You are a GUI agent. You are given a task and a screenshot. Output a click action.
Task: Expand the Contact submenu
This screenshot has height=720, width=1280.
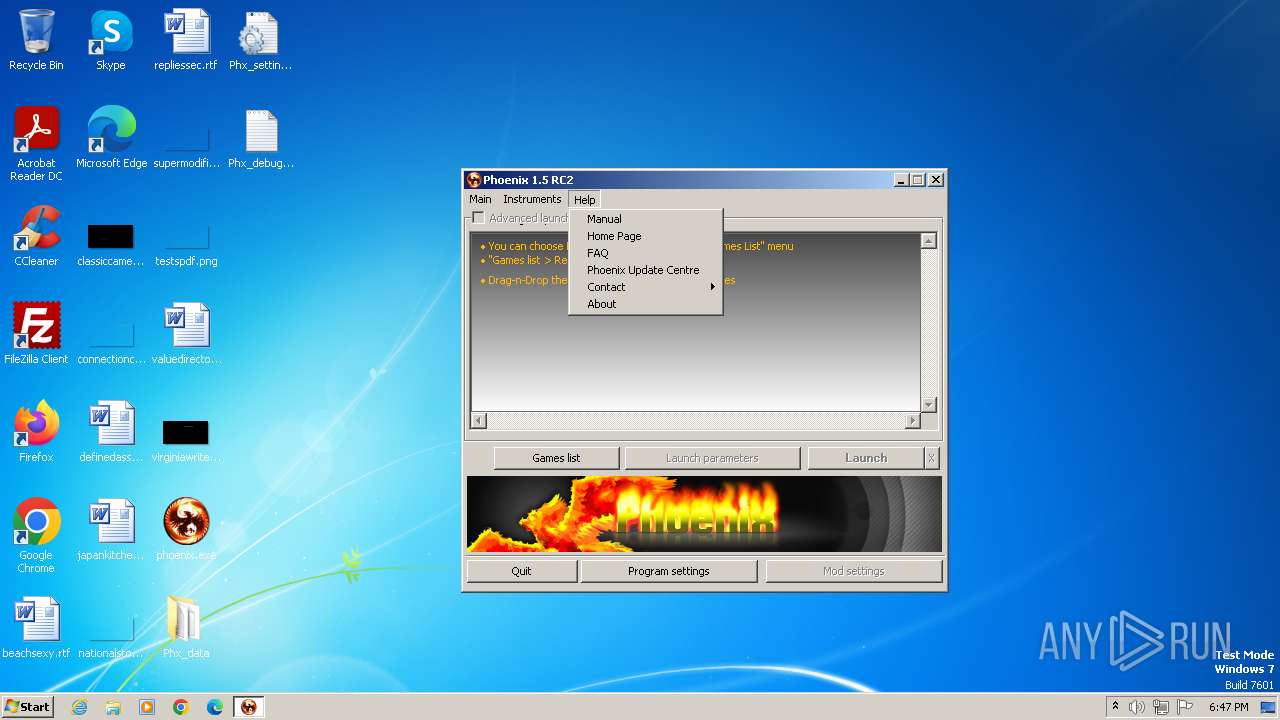click(x=645, y=287)
